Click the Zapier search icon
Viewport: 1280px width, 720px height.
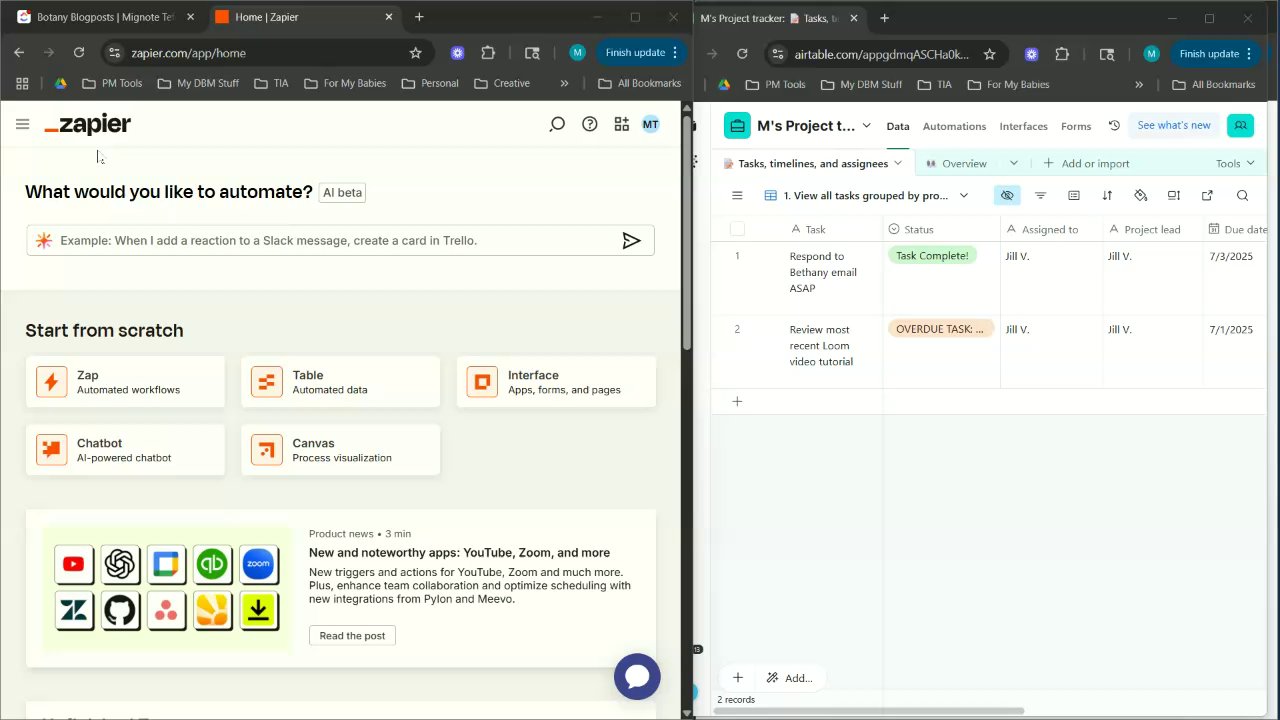coord(557,124)
